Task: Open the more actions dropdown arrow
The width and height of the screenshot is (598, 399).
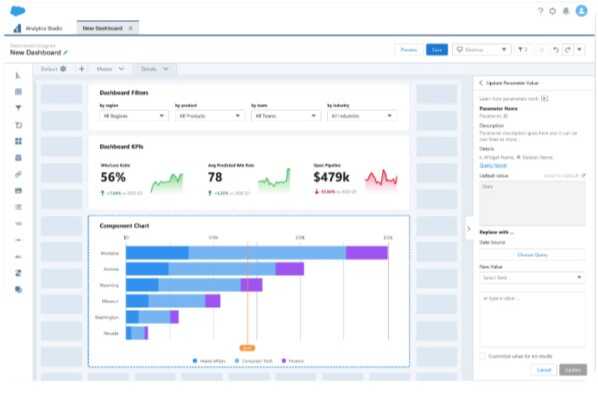Action: pos(580,50)
